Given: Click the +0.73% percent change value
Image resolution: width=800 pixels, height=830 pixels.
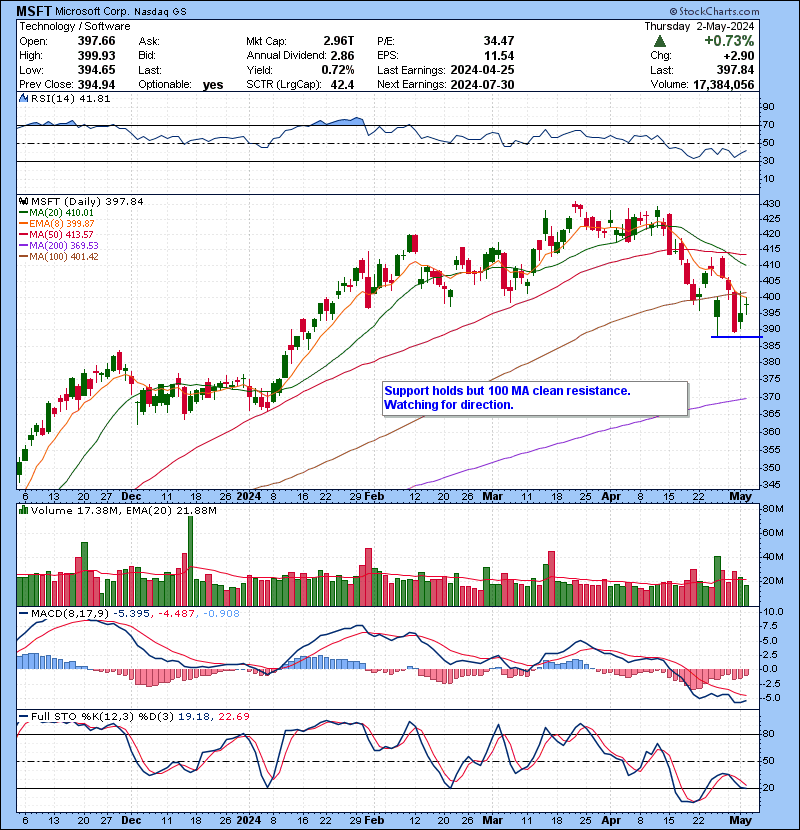Looking at the screenshot, I should 729,41.
